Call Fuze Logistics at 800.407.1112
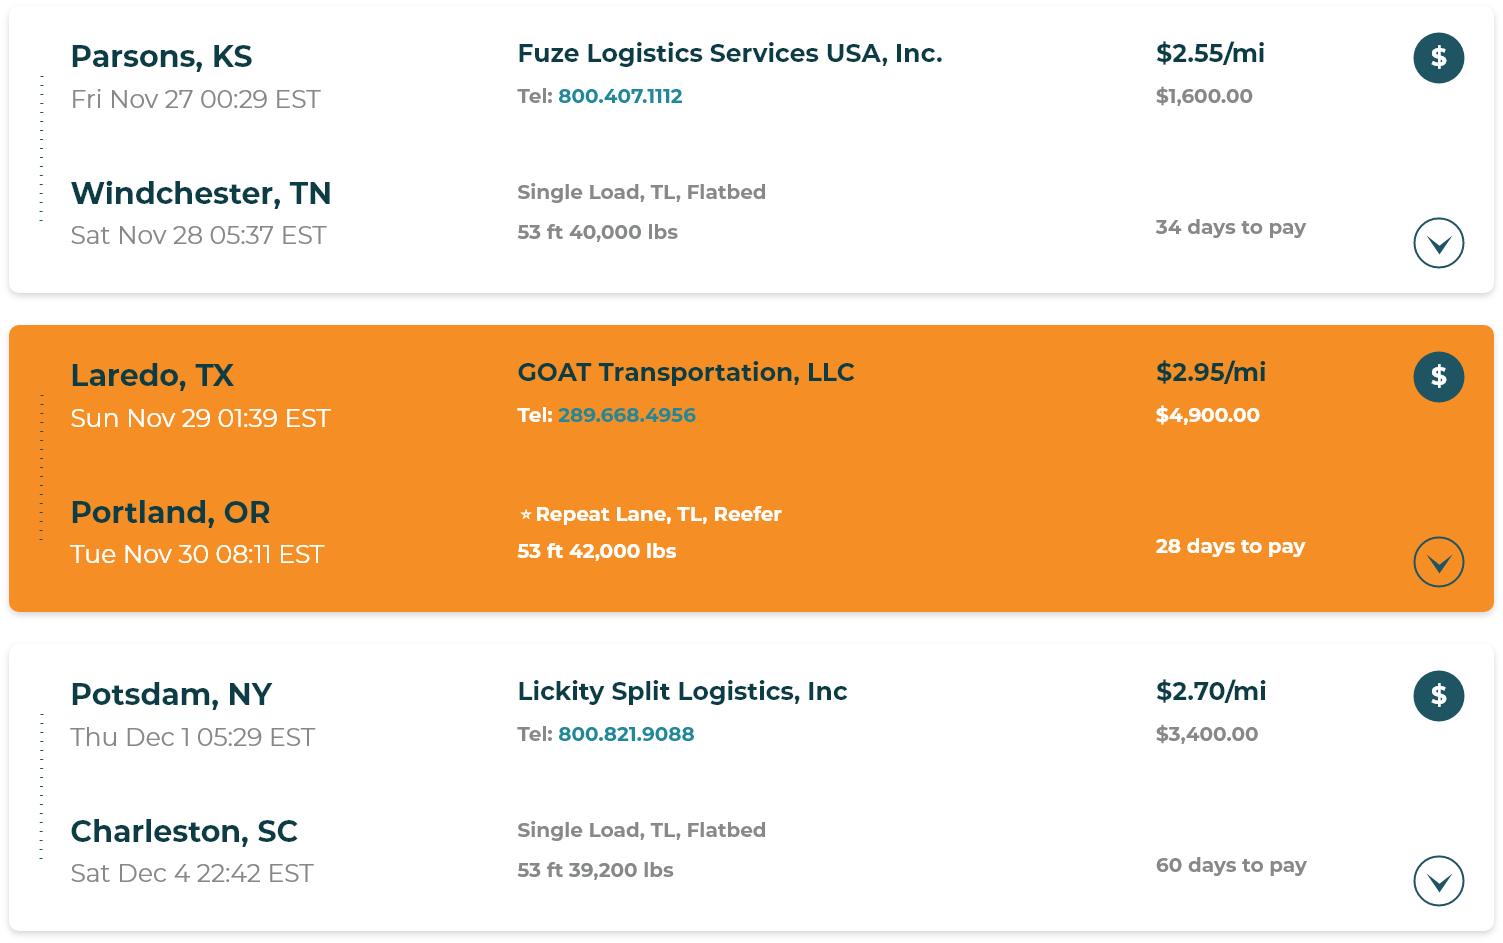 [x=620, y=96]
